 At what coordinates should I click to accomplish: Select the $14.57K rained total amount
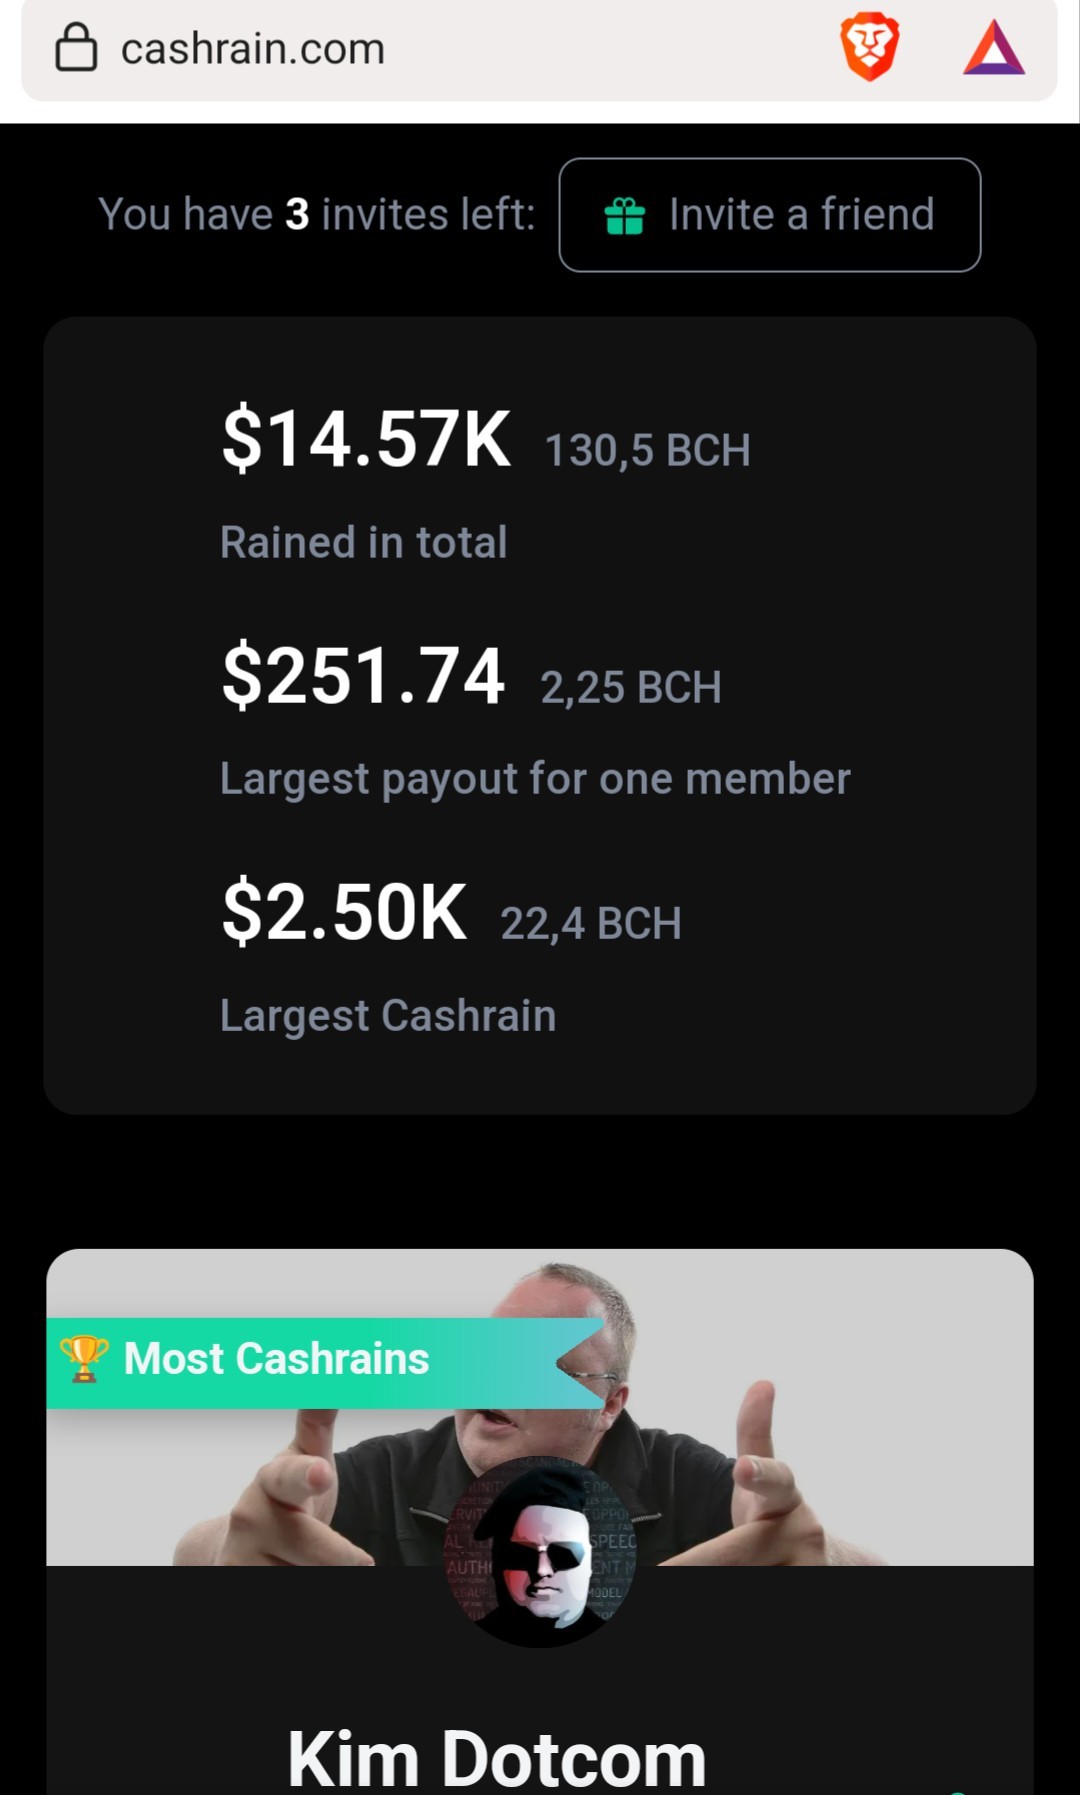click(x=366, y=439)
